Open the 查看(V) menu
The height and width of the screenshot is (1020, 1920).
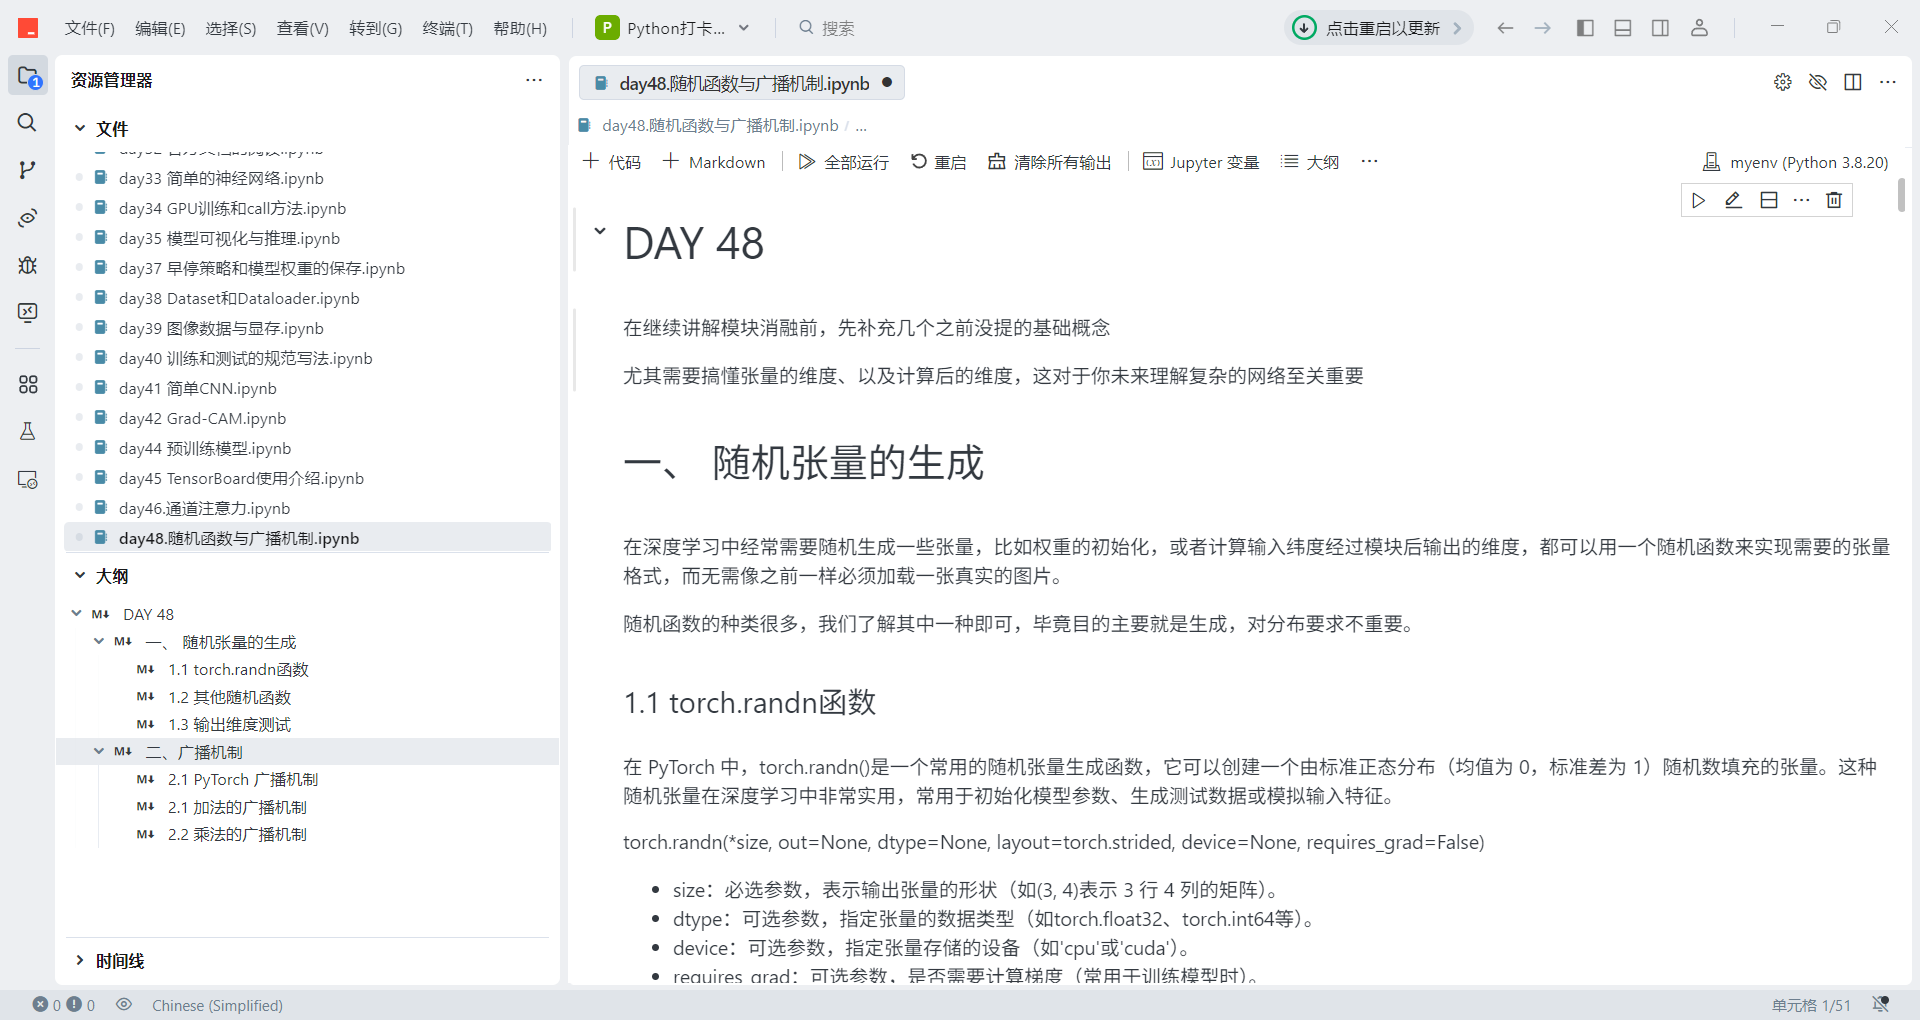(x=303, y=28)
